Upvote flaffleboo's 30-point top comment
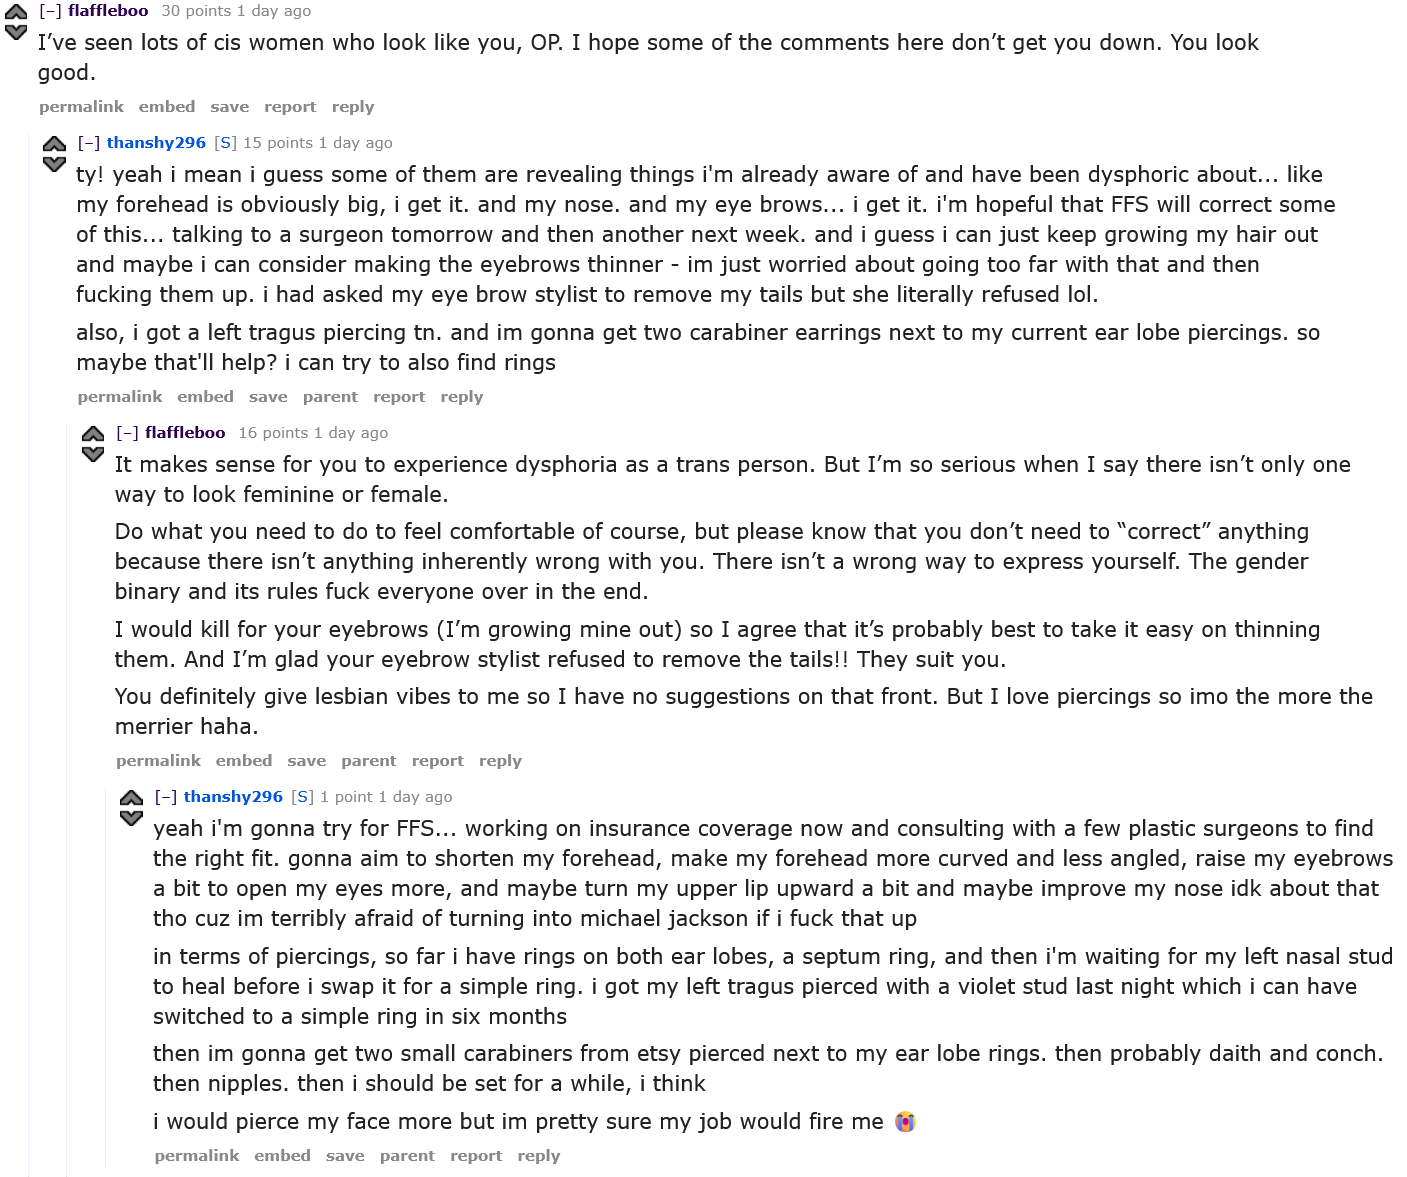The image size is (1407, 1177). coord(16,13)
